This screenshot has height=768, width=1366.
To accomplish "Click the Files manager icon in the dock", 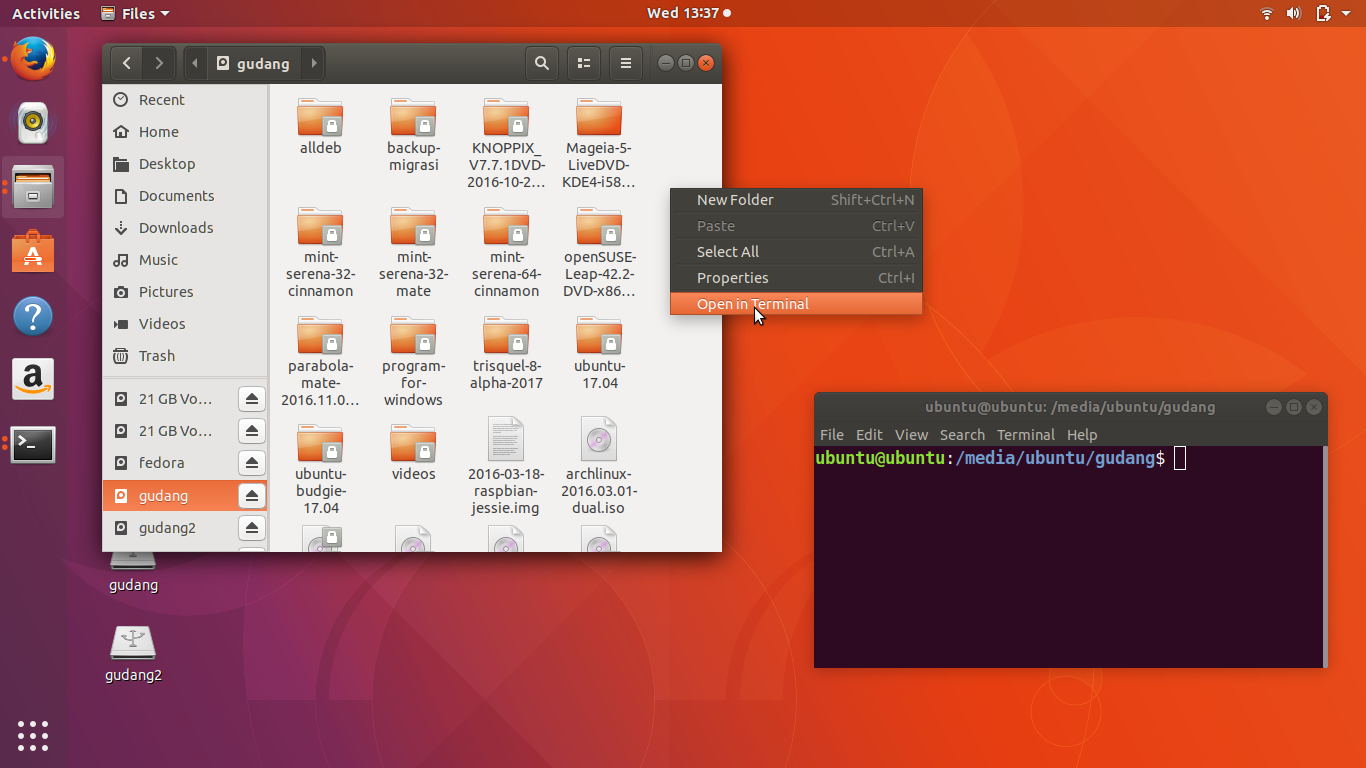I will point(33,187).
